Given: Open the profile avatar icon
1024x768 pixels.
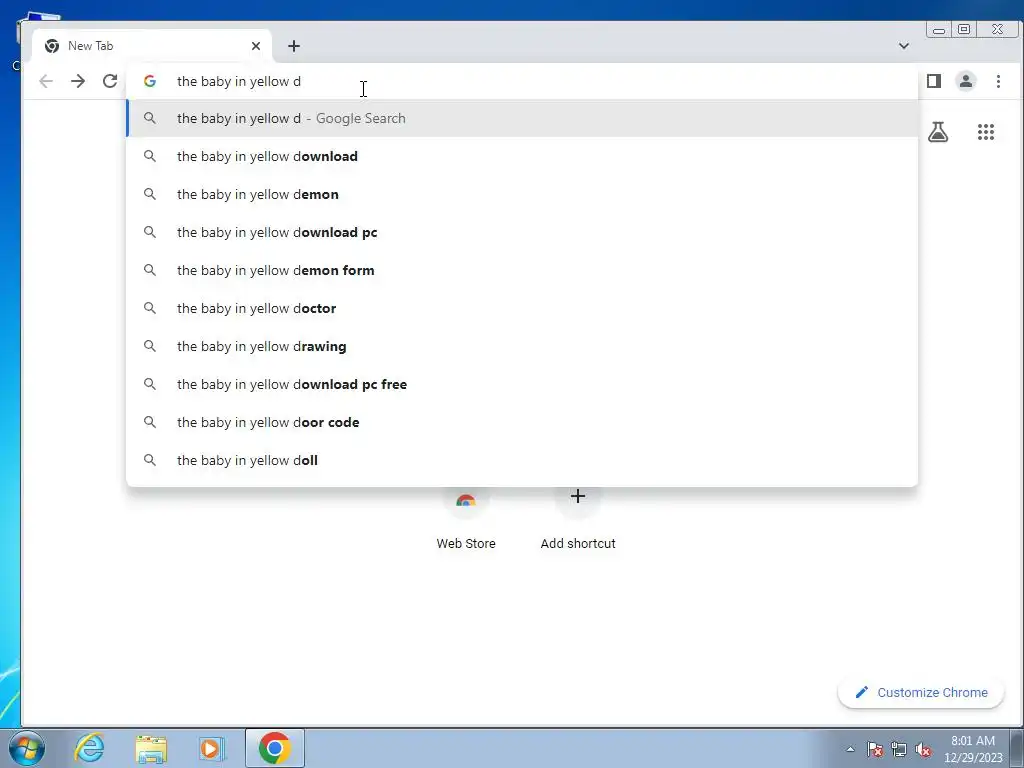Looking at the screenshot, I should point(965,81).
